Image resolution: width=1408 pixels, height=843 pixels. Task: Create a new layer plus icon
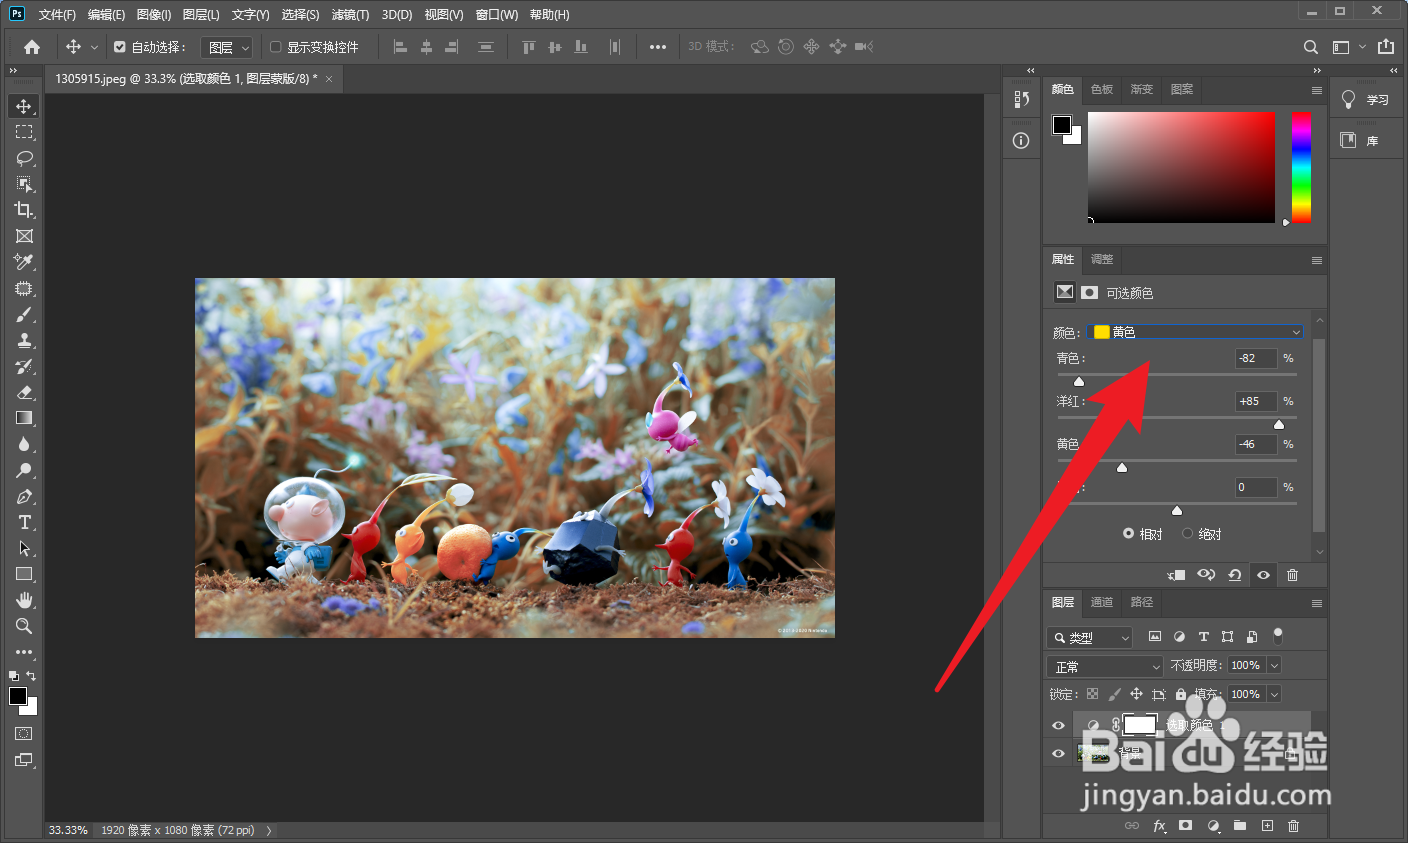pyautogui.click(x=1267, y=826)
